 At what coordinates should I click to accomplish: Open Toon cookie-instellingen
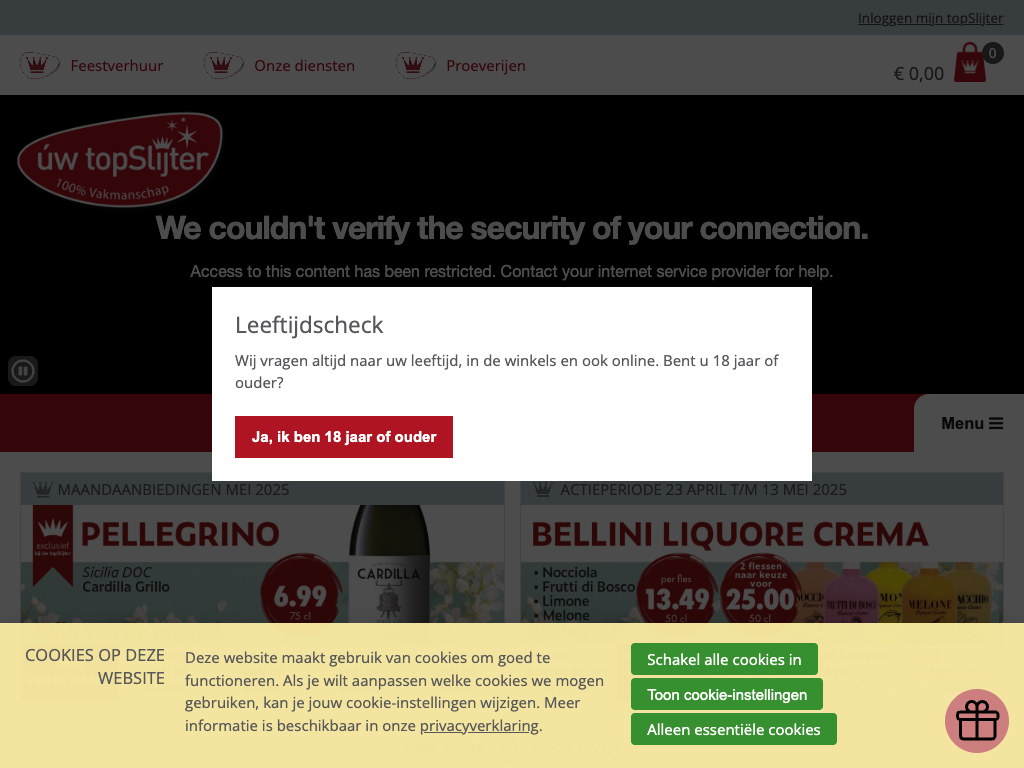point(726,695)
